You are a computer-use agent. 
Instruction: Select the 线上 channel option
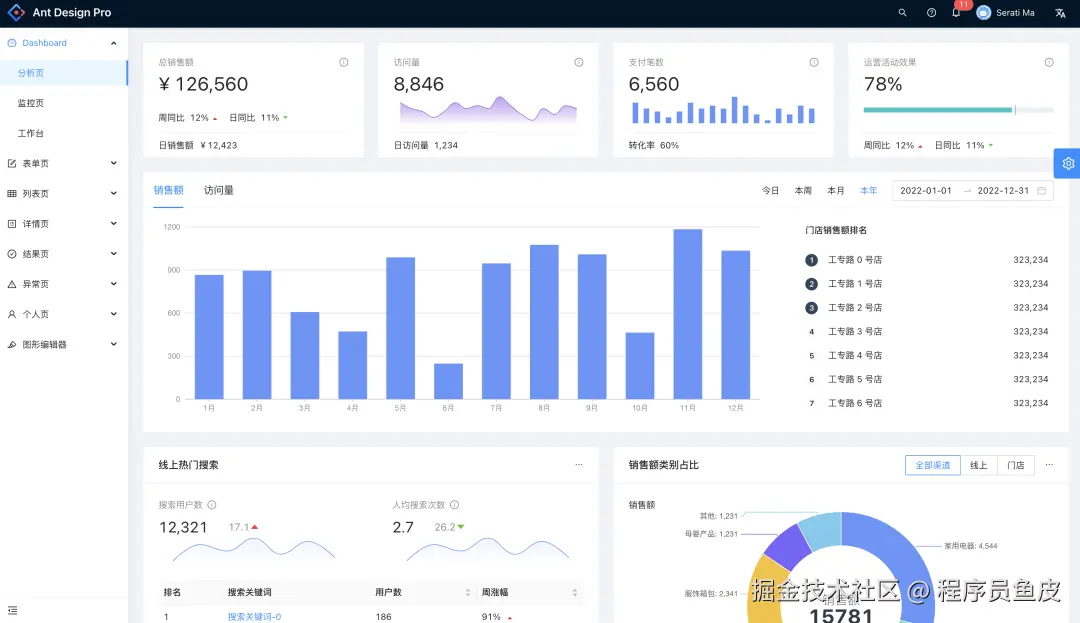(x=977, y=465)
